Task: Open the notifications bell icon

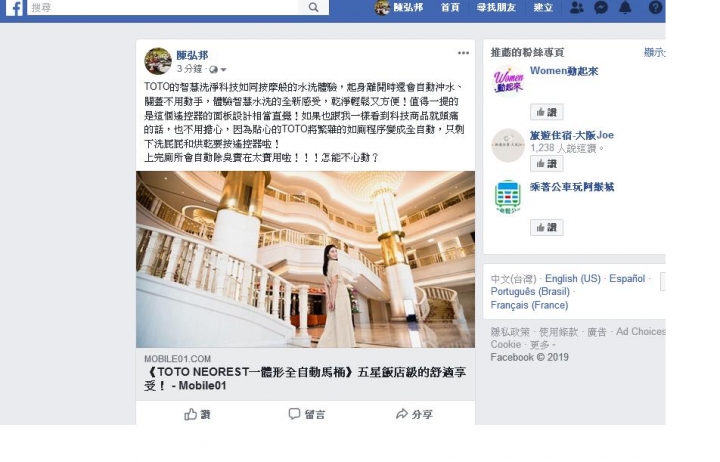Action: (625, 7)
